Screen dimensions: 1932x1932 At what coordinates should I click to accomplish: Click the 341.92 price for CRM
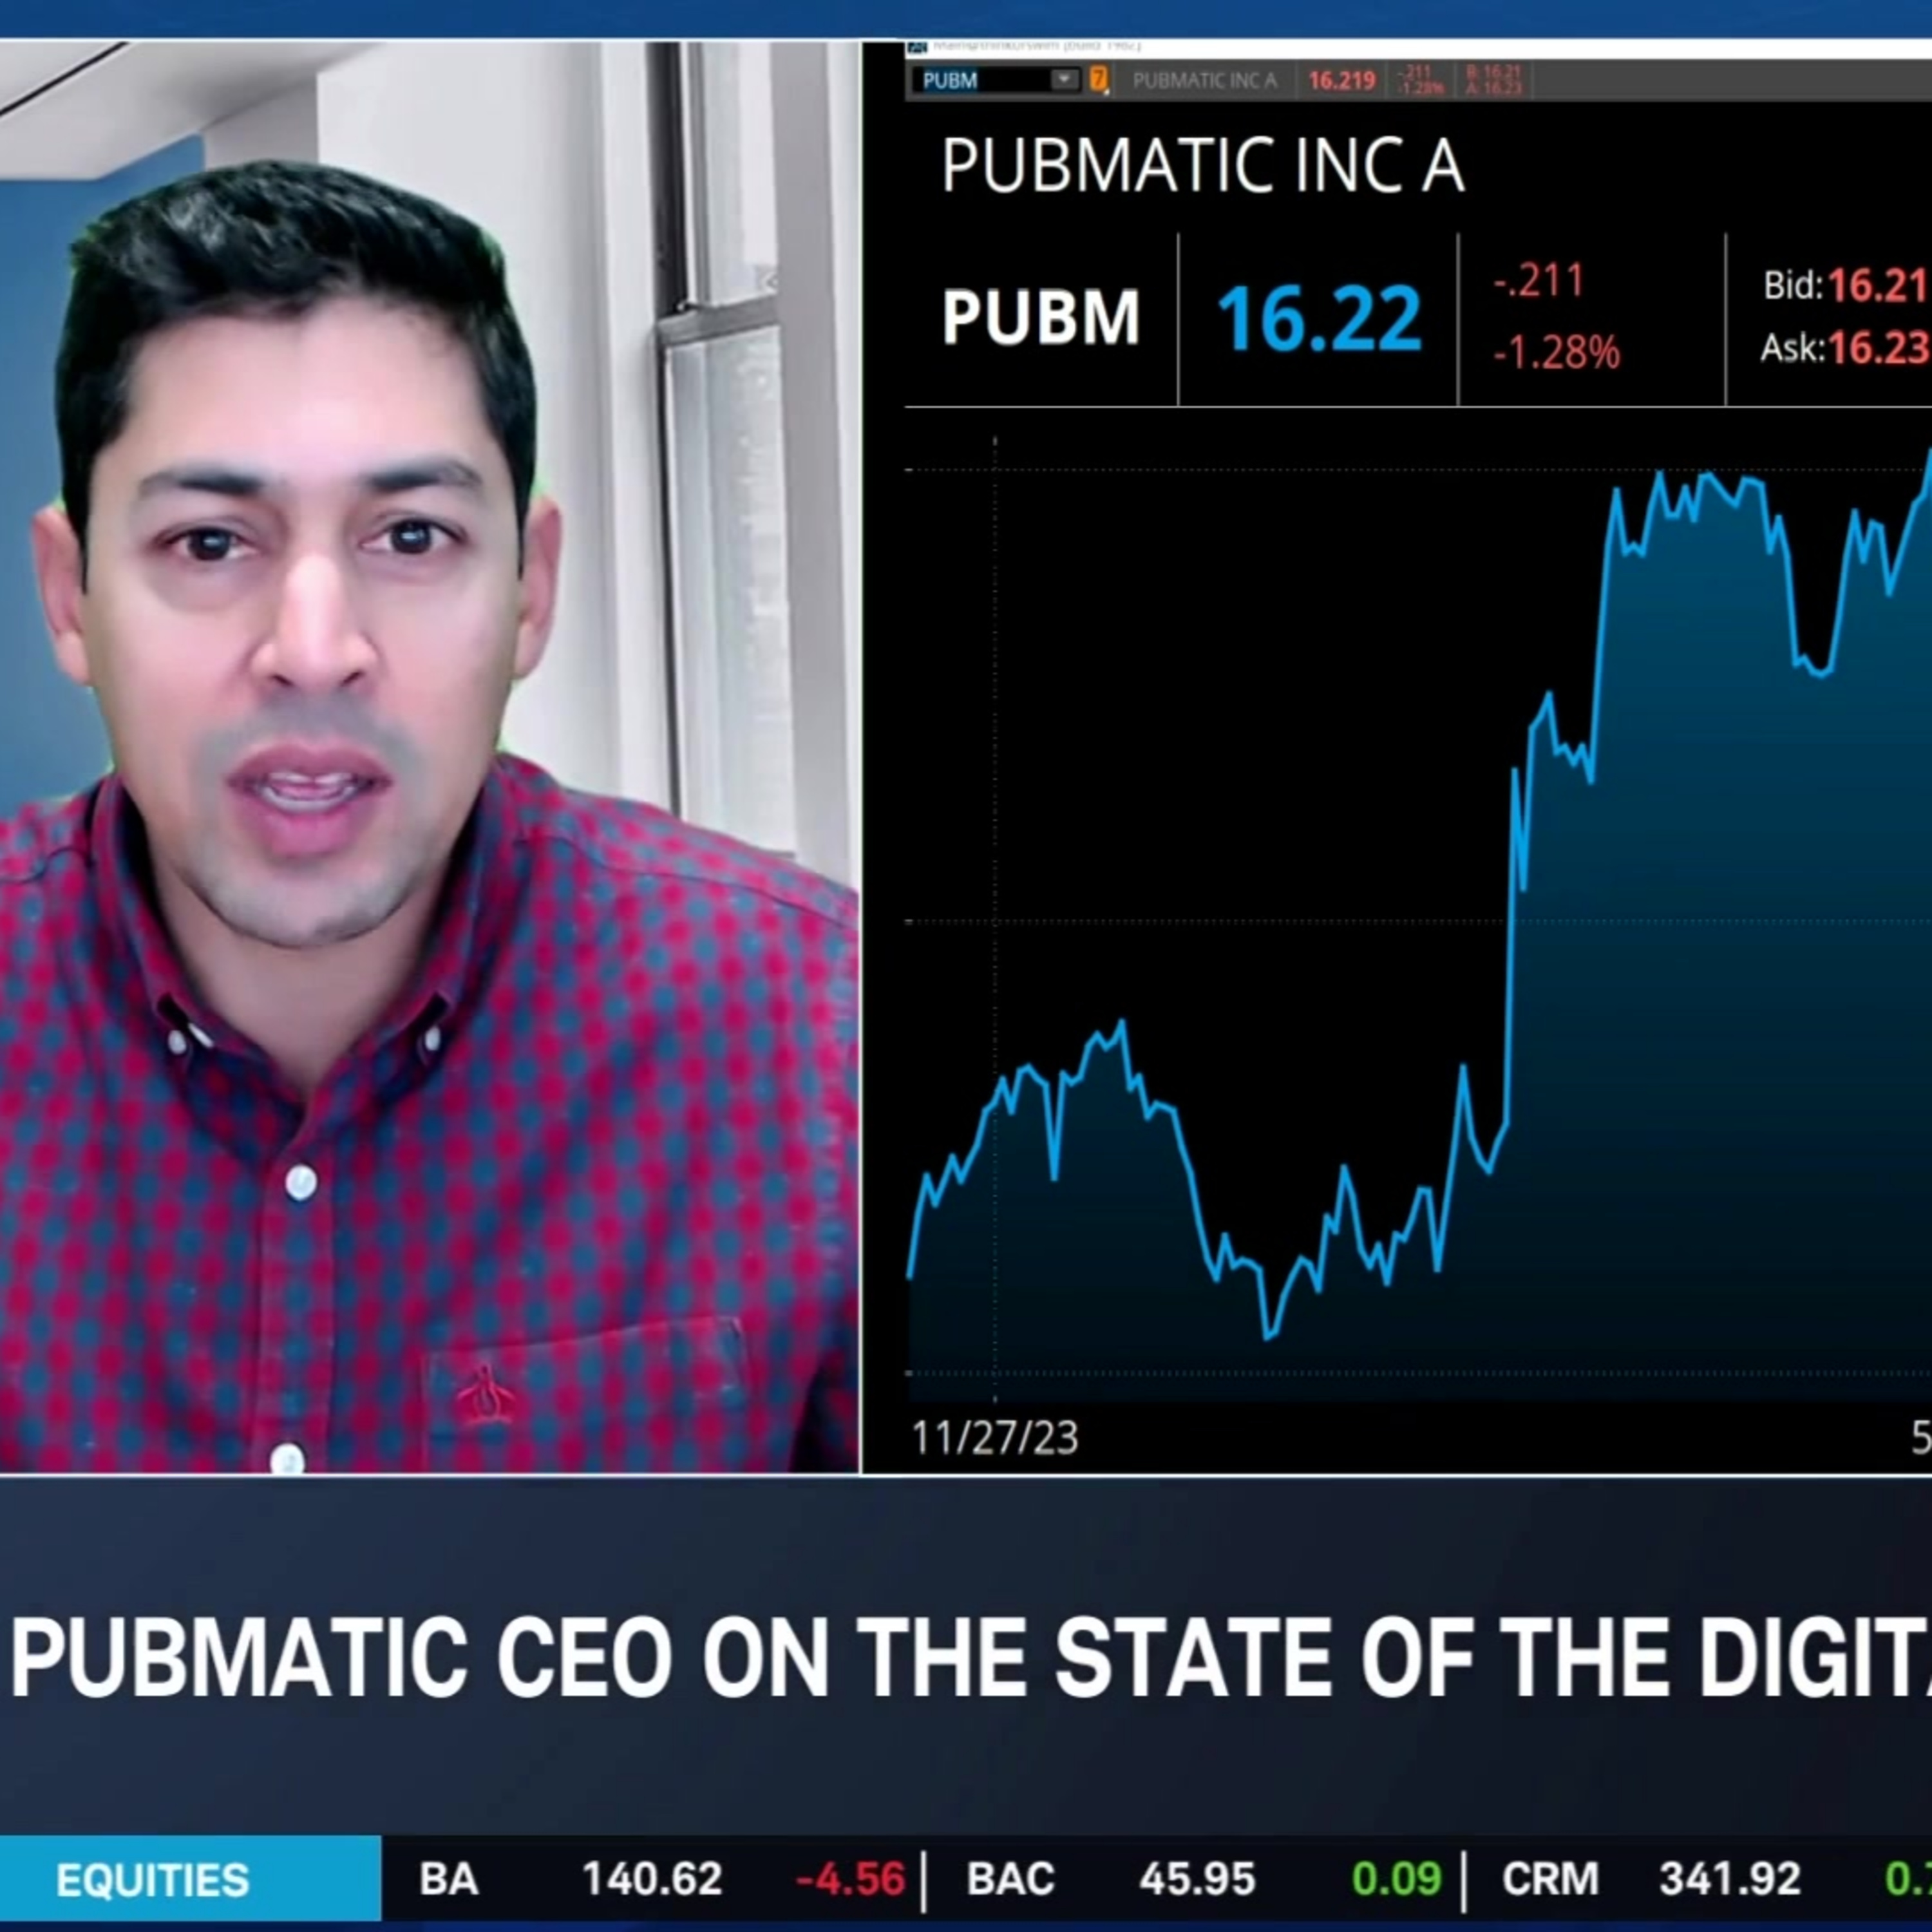point(1730,1880)
